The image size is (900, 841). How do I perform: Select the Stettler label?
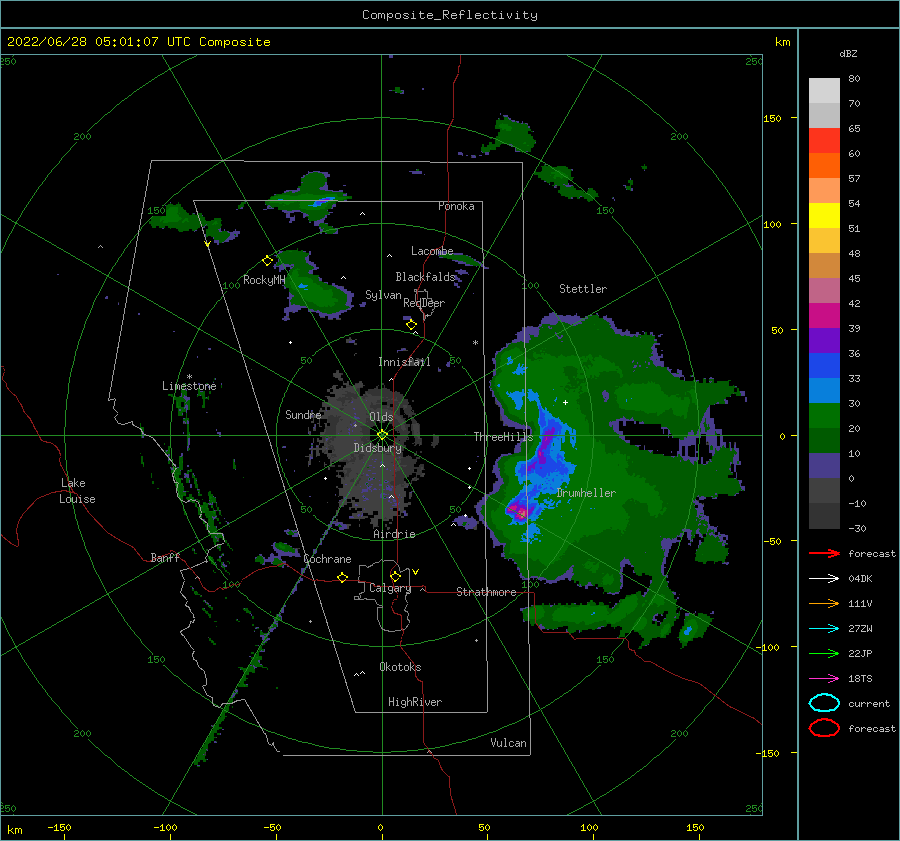point(583,289)
